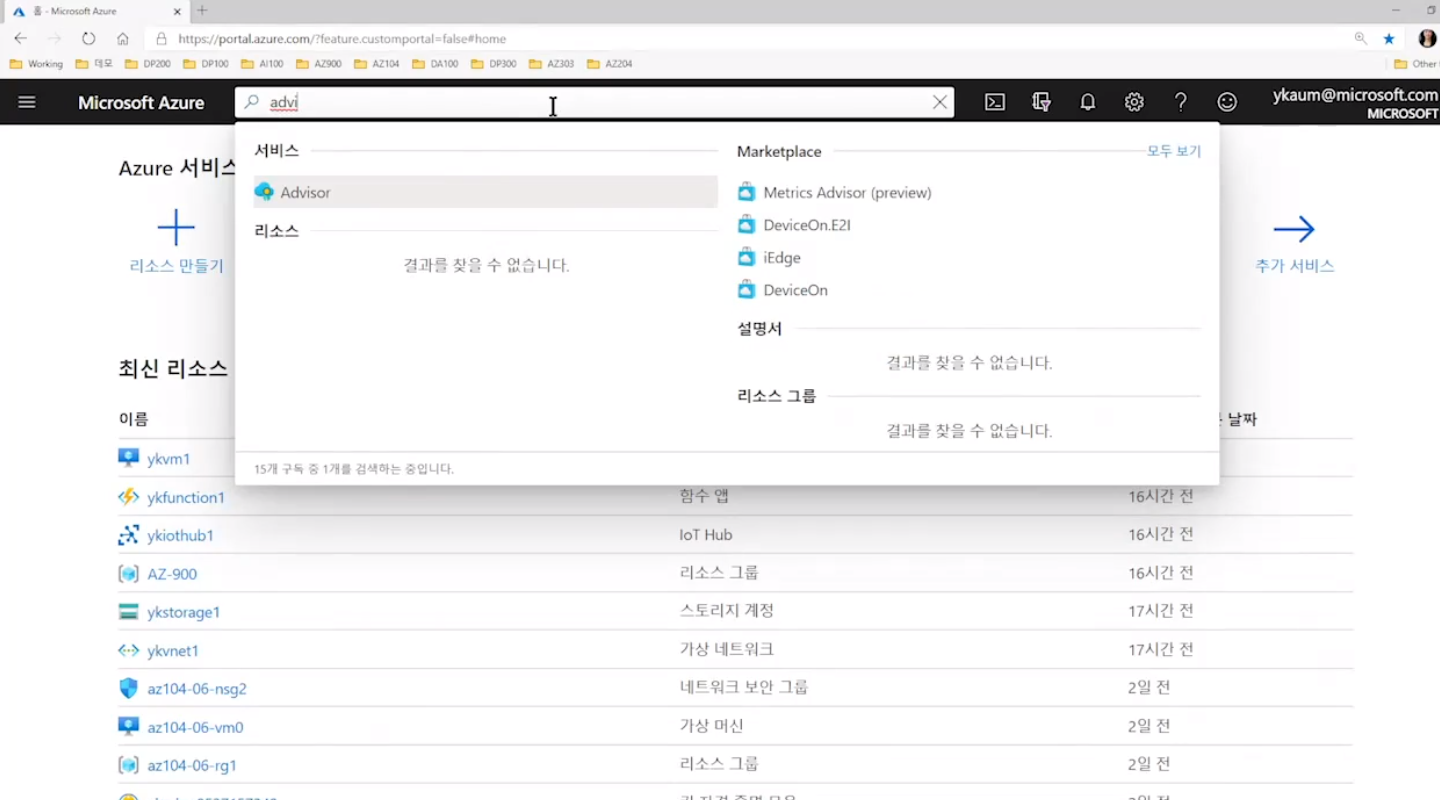Viewport: 1440px width, 800px height.
Task: Open the AZ303 bookmarks folder
Action: pos(552,64)
